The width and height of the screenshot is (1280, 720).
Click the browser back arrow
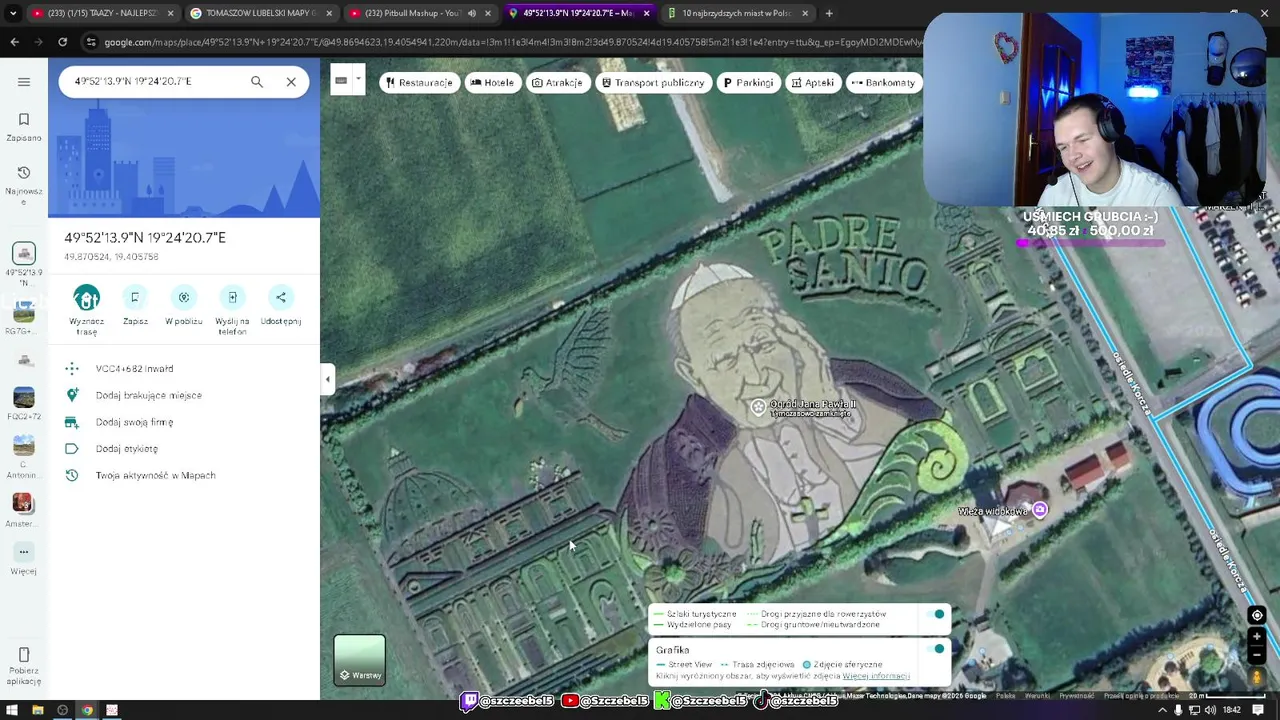click(x=14, y=42)
